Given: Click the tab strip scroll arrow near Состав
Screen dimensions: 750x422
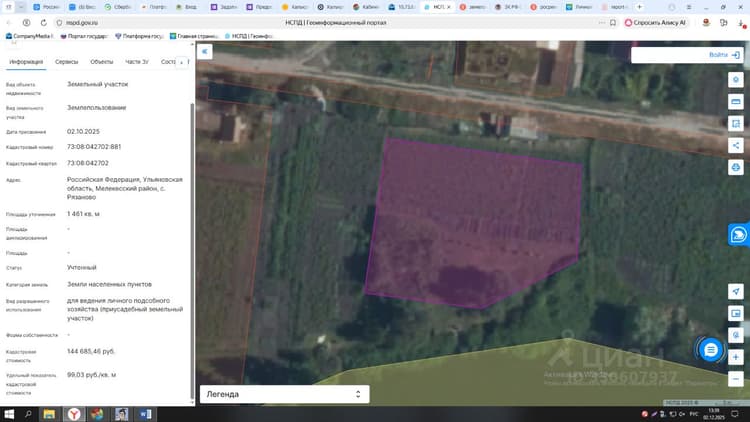Looking at the screenshot, I should [182, 62].
